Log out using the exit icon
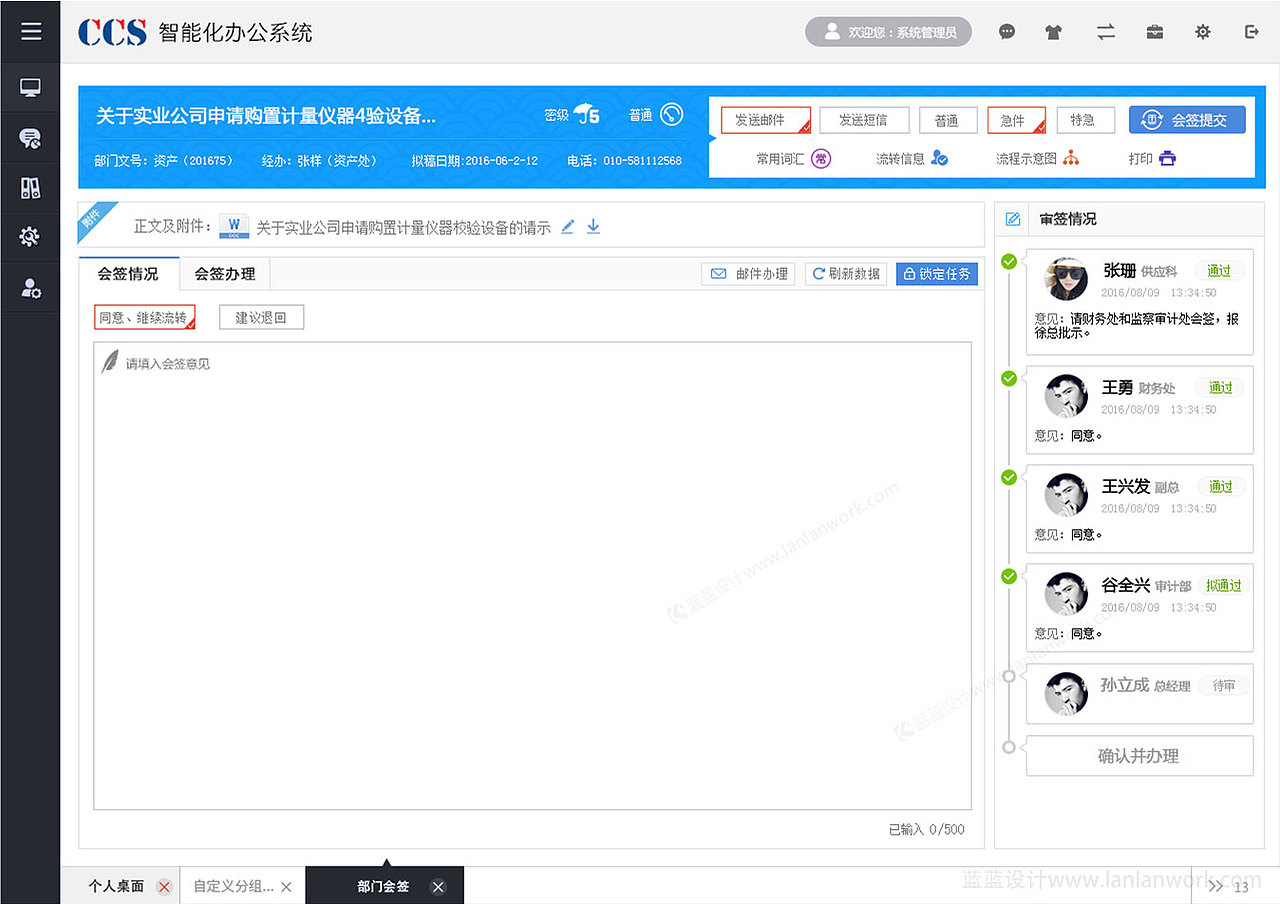 [x=1252, y=31]
